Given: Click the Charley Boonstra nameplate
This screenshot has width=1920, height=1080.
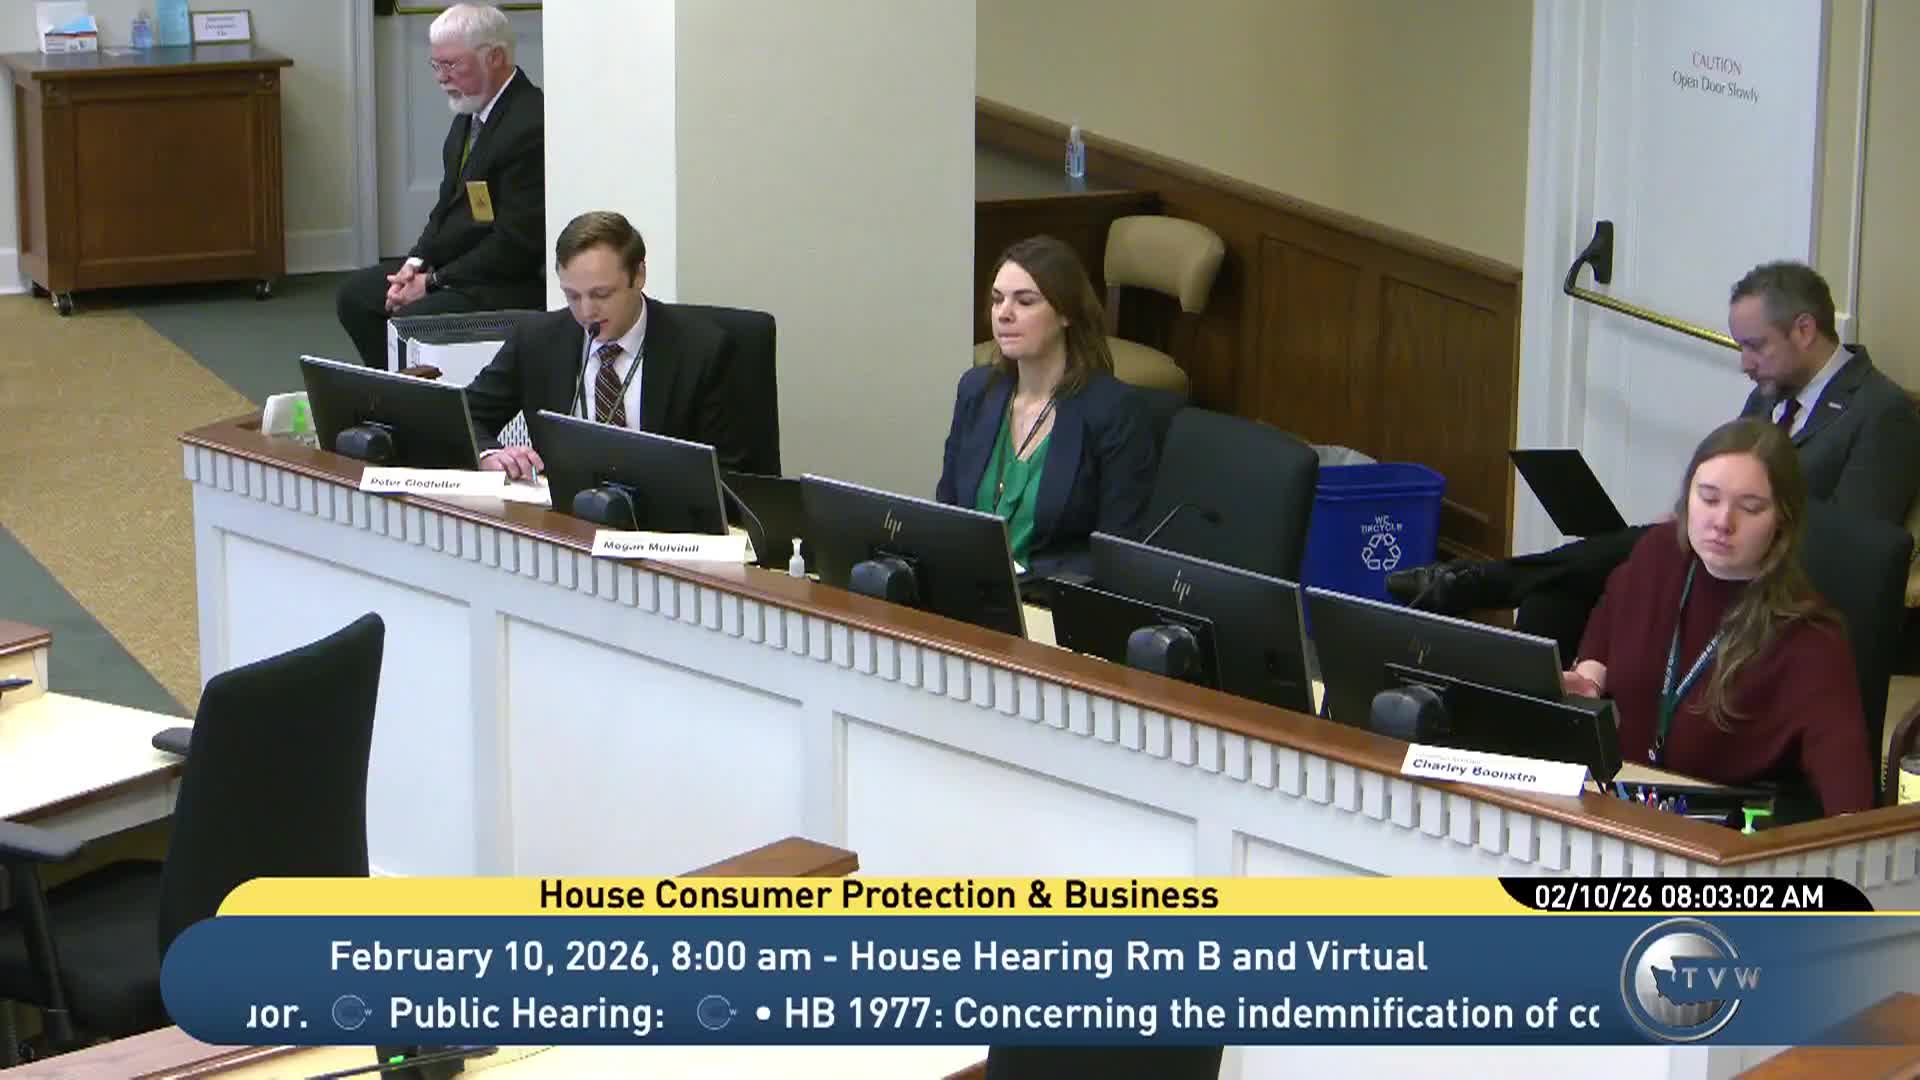Looking at the screenshot, I should point(1474,771).
